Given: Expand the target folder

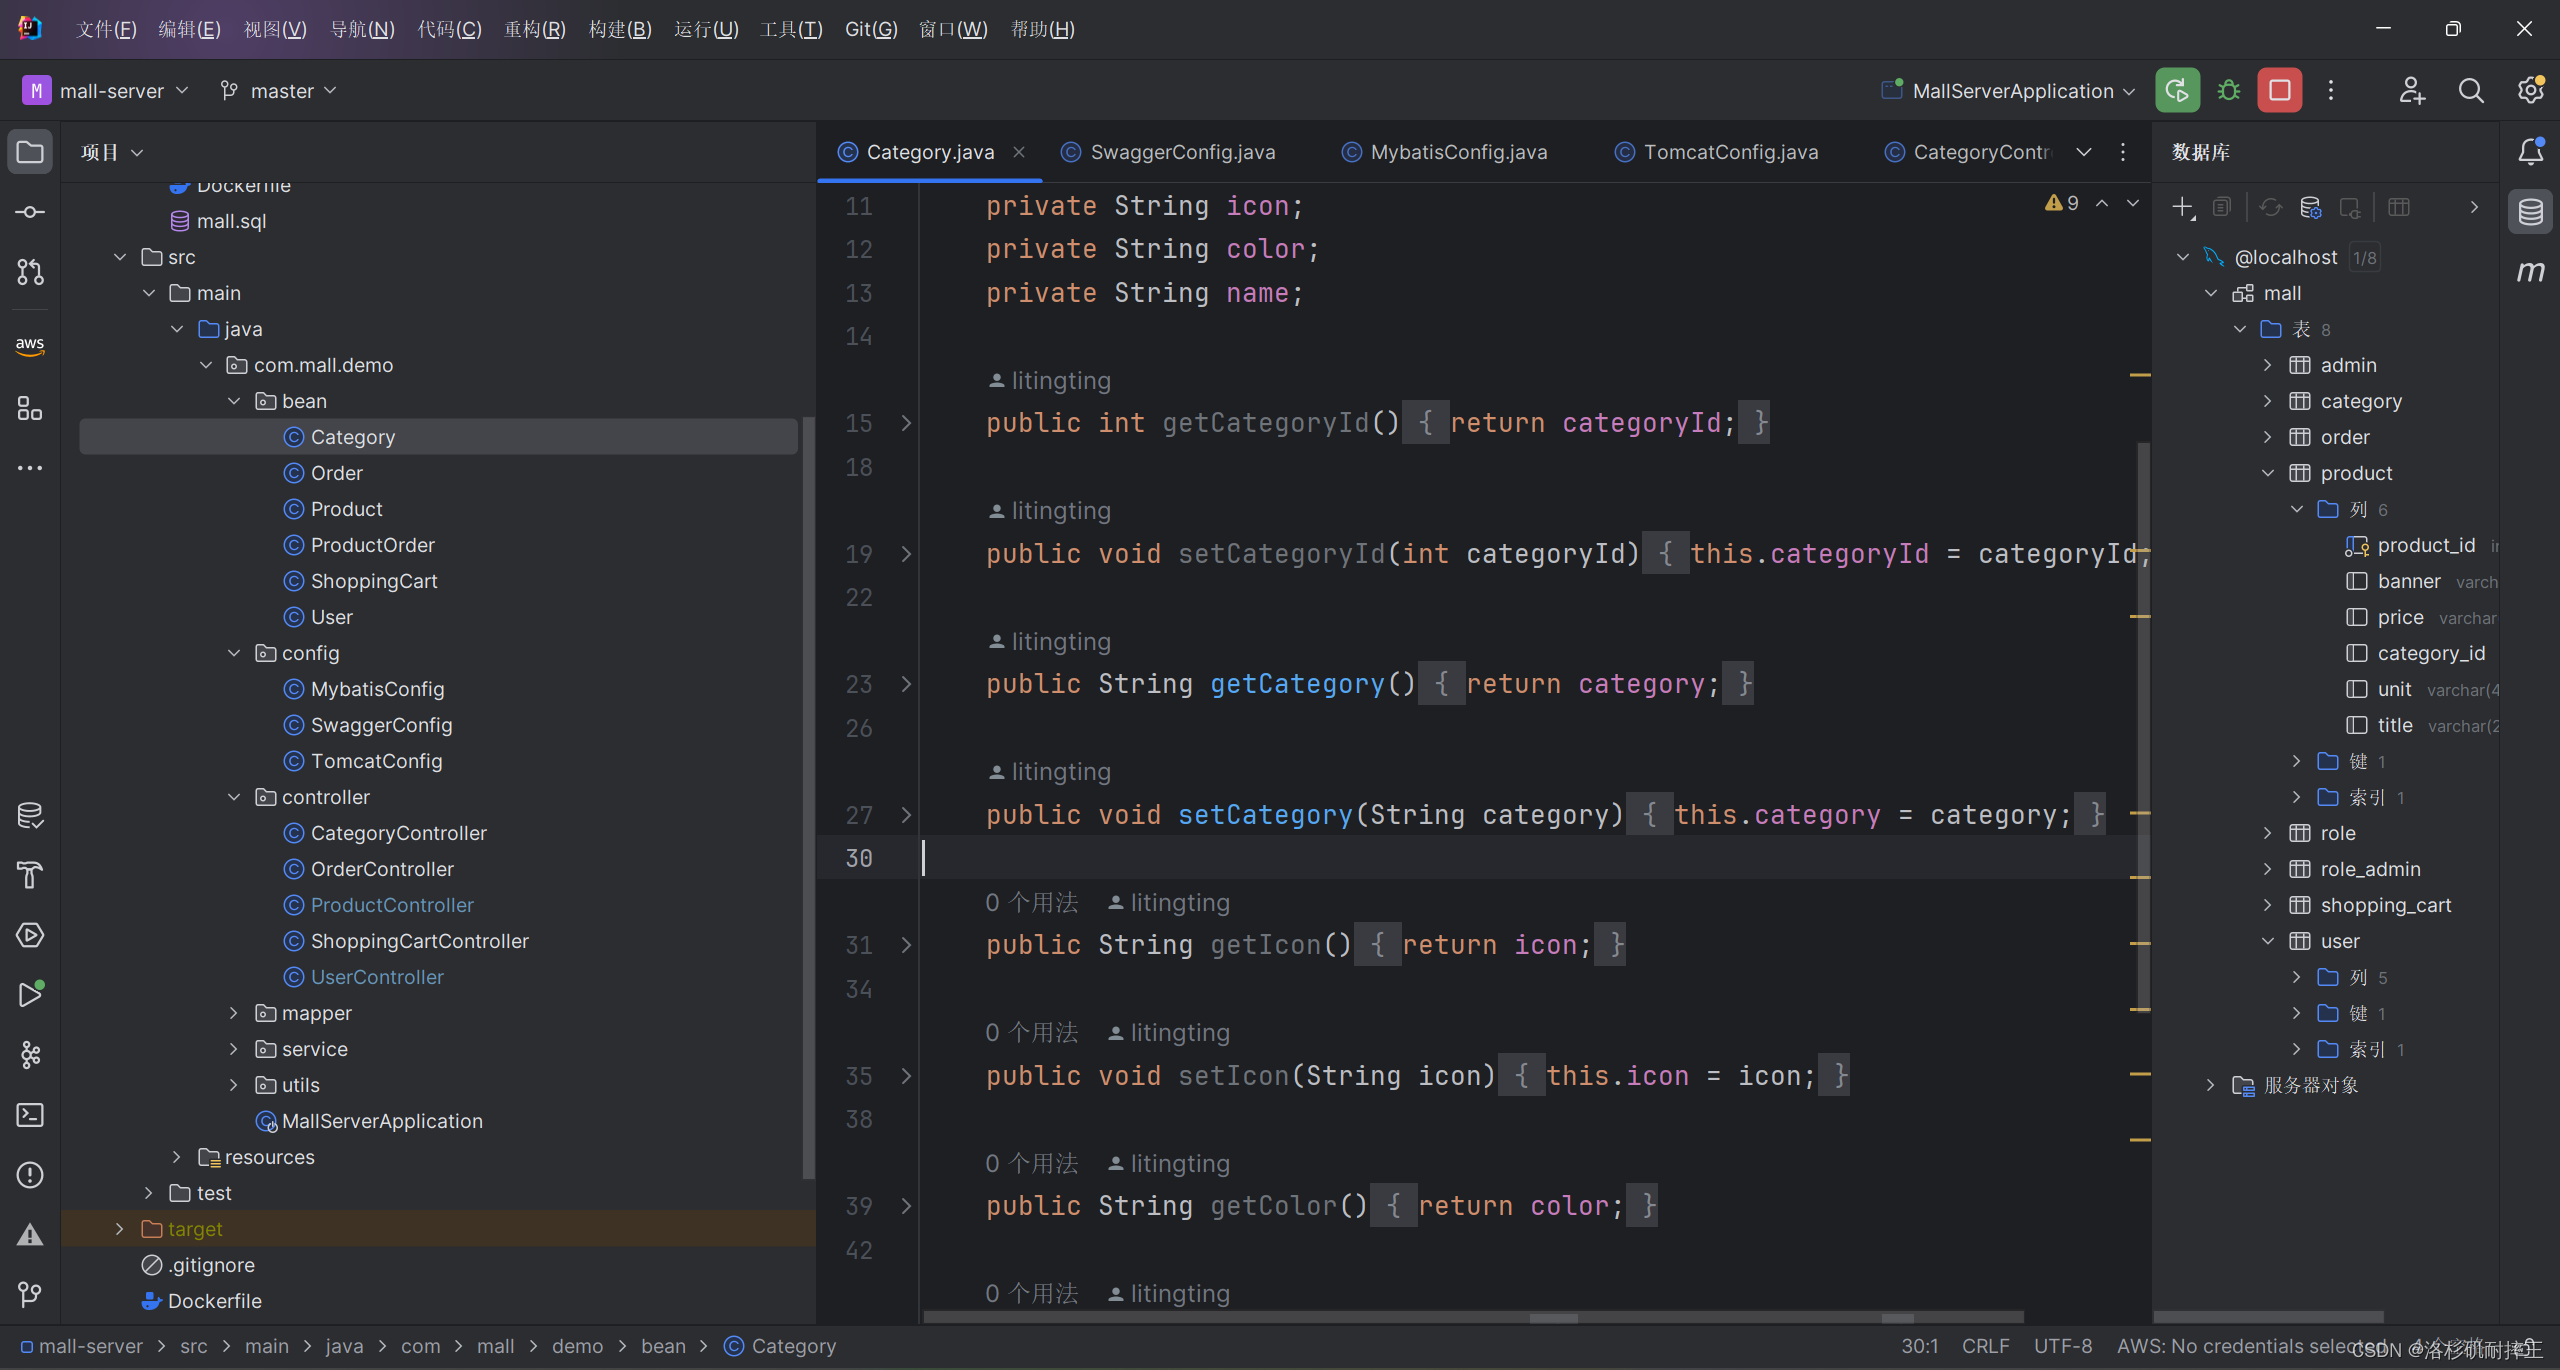Looking at the screenshot, I should [x=120, y=1229].
